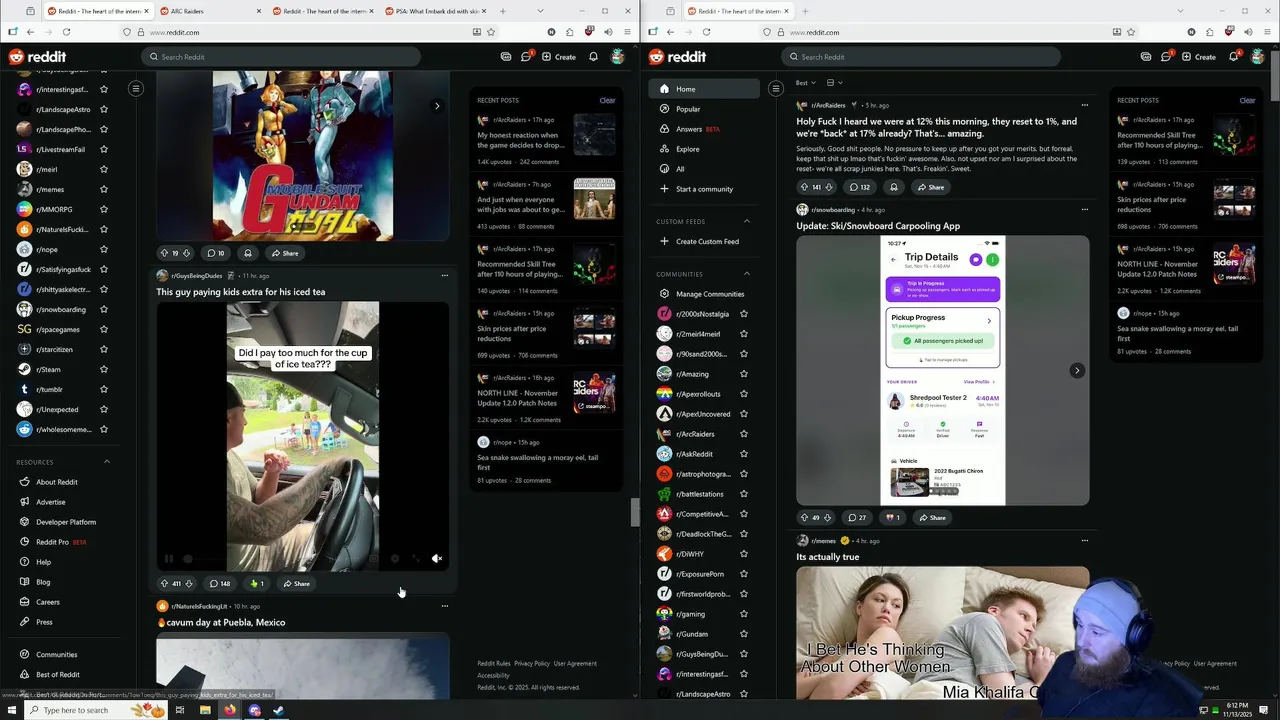The width and height of the screenshot is (1280, 720).
Task: Open NORTH LINE patch notes thumbnail, left window
Action: tap(594, 393)
